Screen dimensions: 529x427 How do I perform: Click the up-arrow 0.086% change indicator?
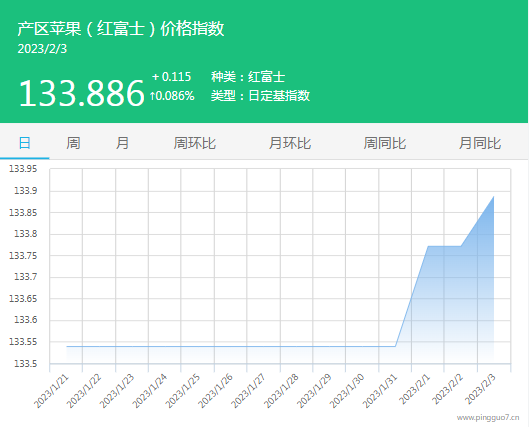tap(172, 96)
